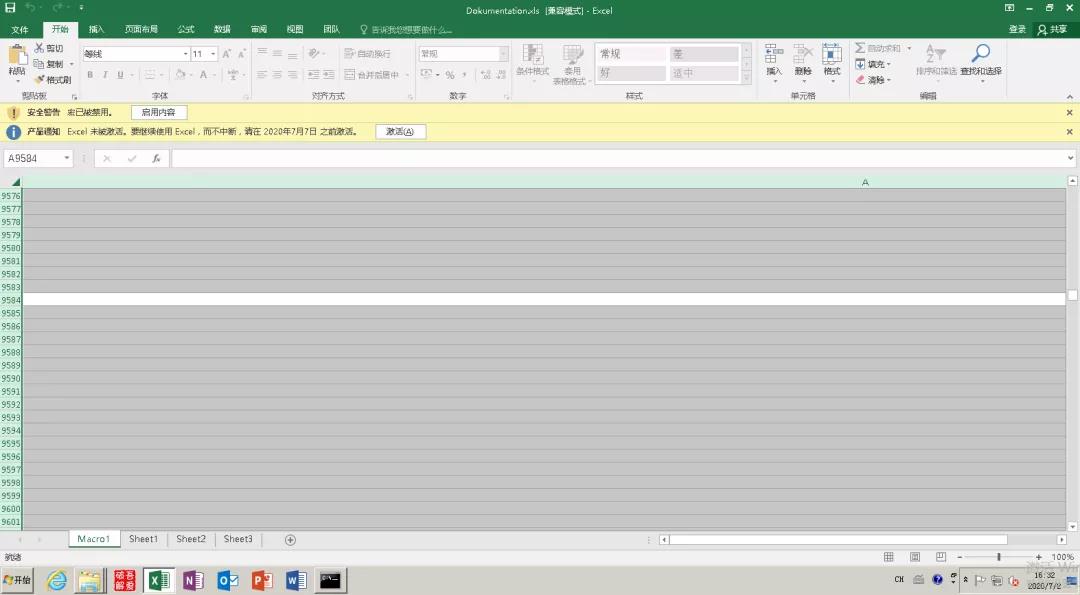
Task: Click the Delete cells icon
Action: tap(803, 54)
